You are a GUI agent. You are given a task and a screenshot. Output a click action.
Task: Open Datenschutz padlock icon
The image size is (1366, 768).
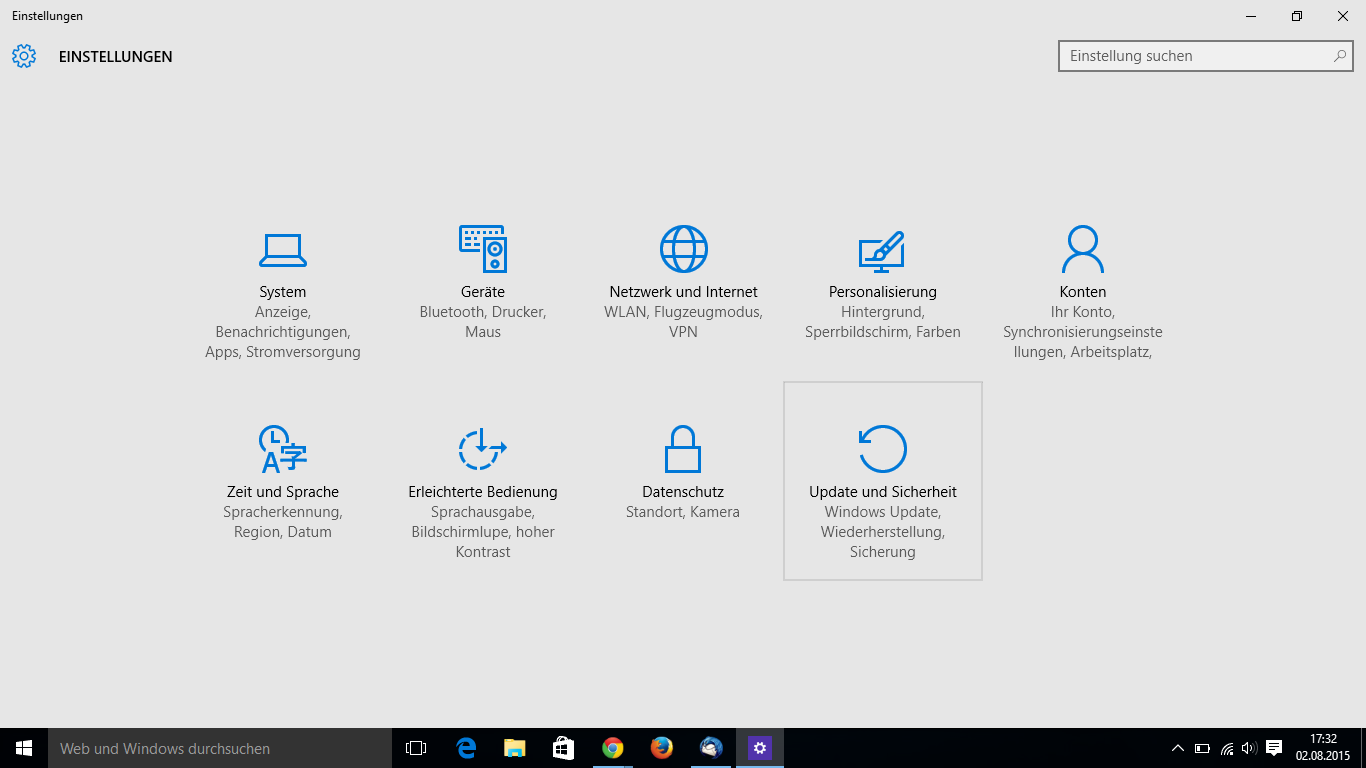683,449
